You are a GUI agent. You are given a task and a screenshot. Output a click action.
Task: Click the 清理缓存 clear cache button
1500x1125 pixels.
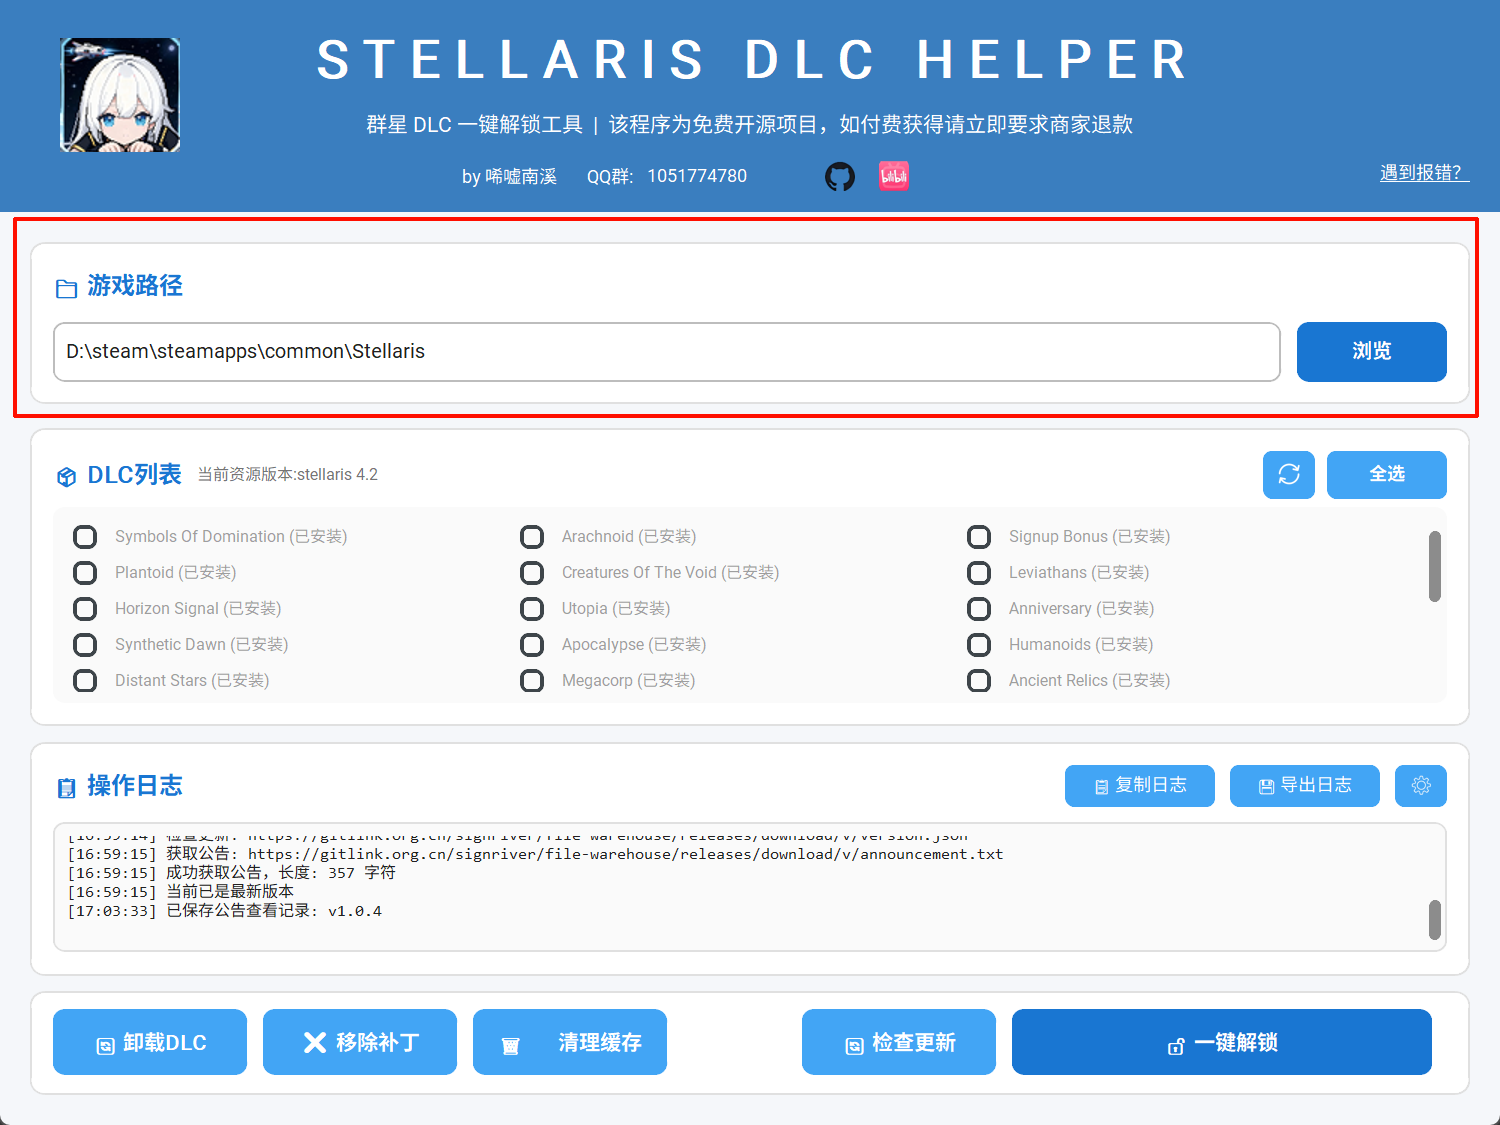pos(570,1042)
